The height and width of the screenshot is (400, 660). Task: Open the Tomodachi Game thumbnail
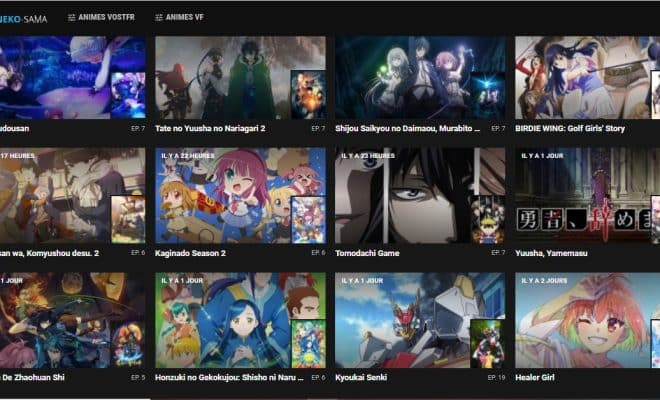[x=420, y=195]
